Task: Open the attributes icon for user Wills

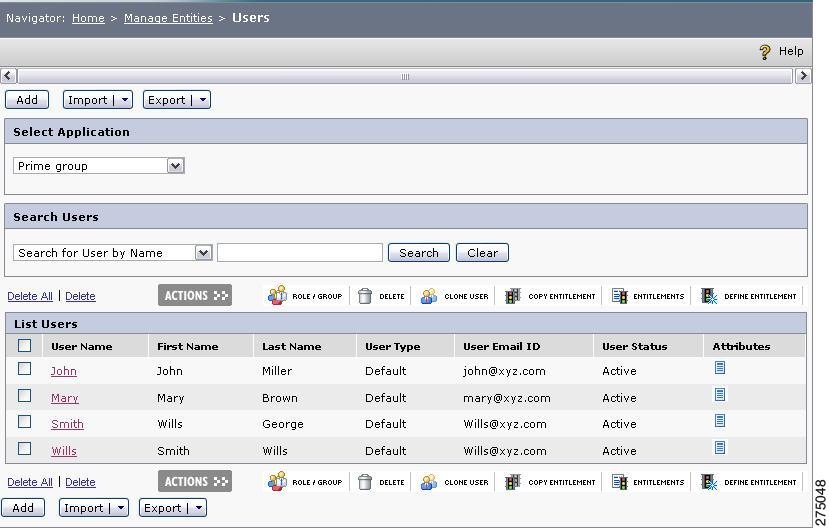Action: 720,448
